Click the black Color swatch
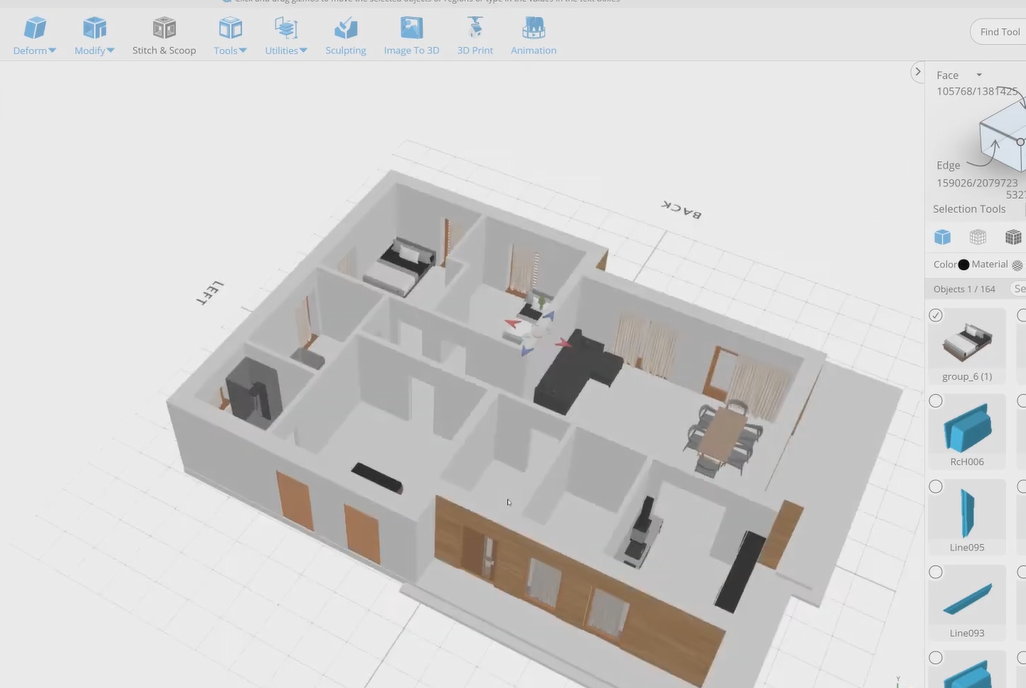 [x=964, y=264]
